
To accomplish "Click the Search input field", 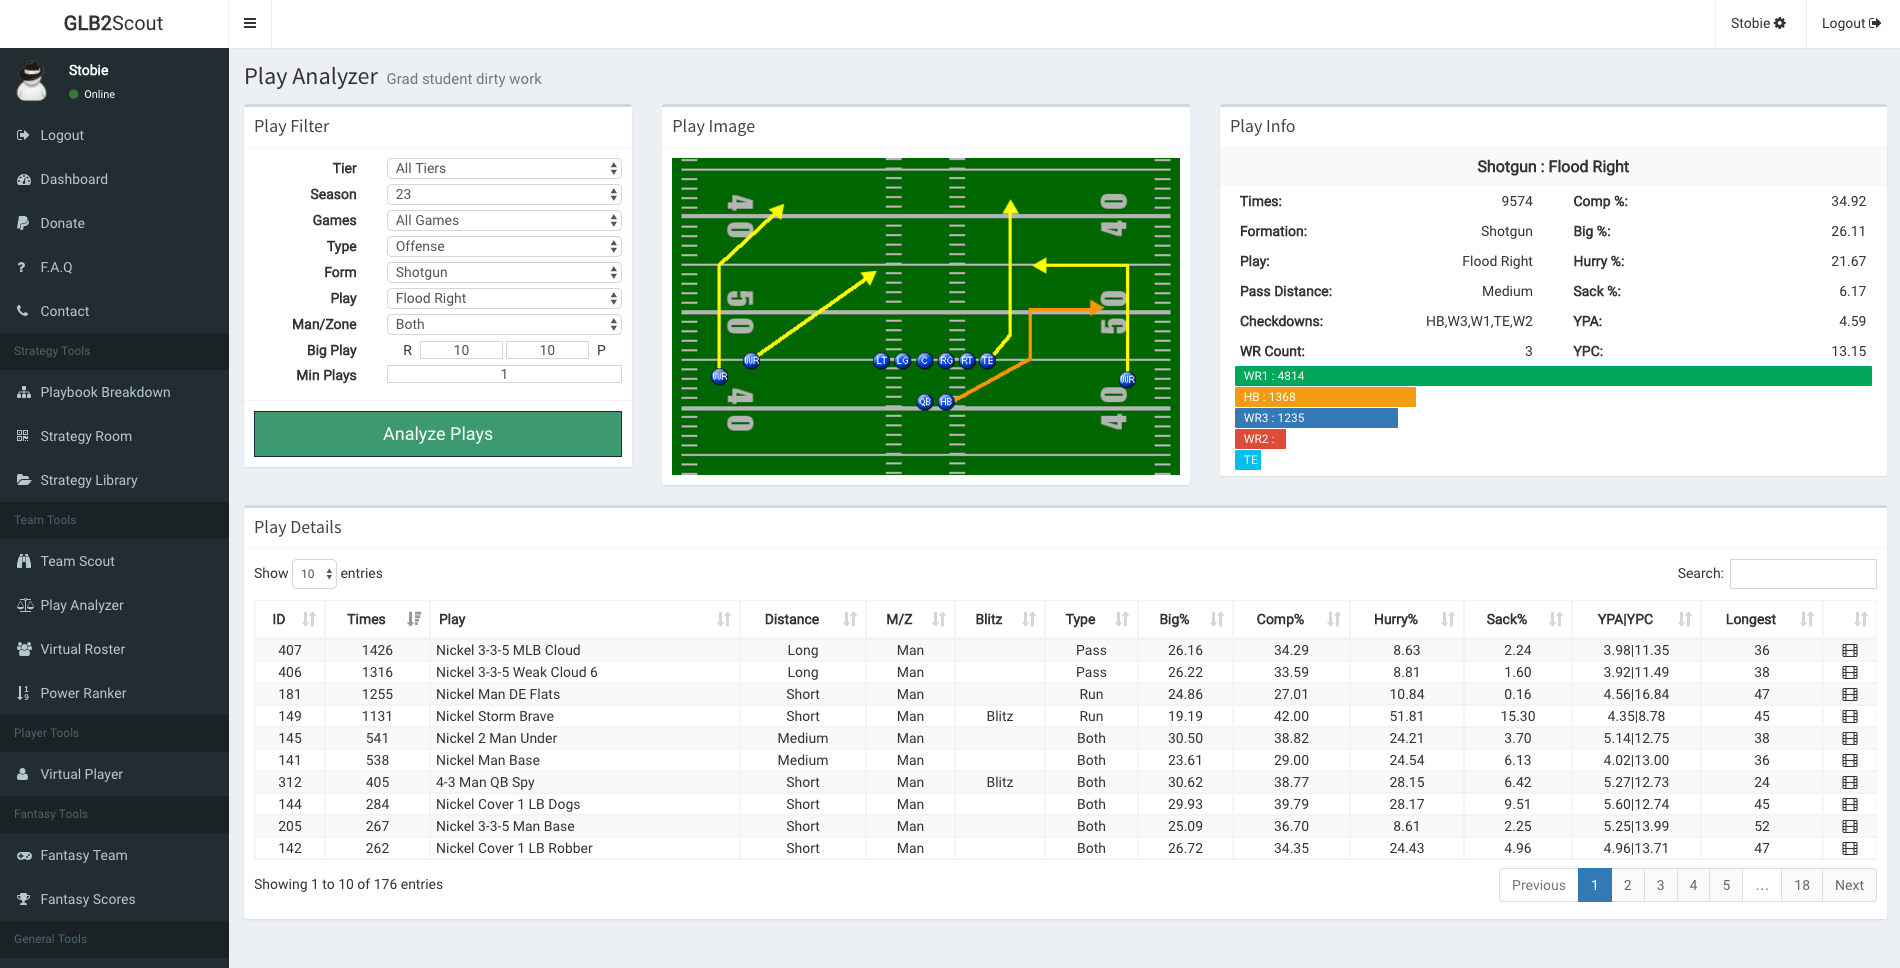I will (1802, 574).
